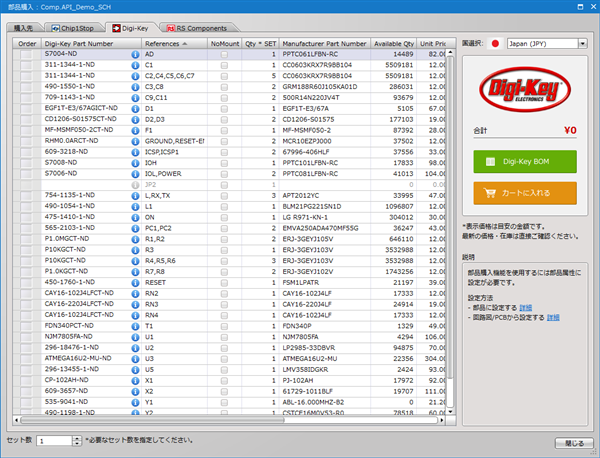Click info icon for 475-1410-1-ND
This screenshot has width=600, height=458.
click(x=135, y=218)
